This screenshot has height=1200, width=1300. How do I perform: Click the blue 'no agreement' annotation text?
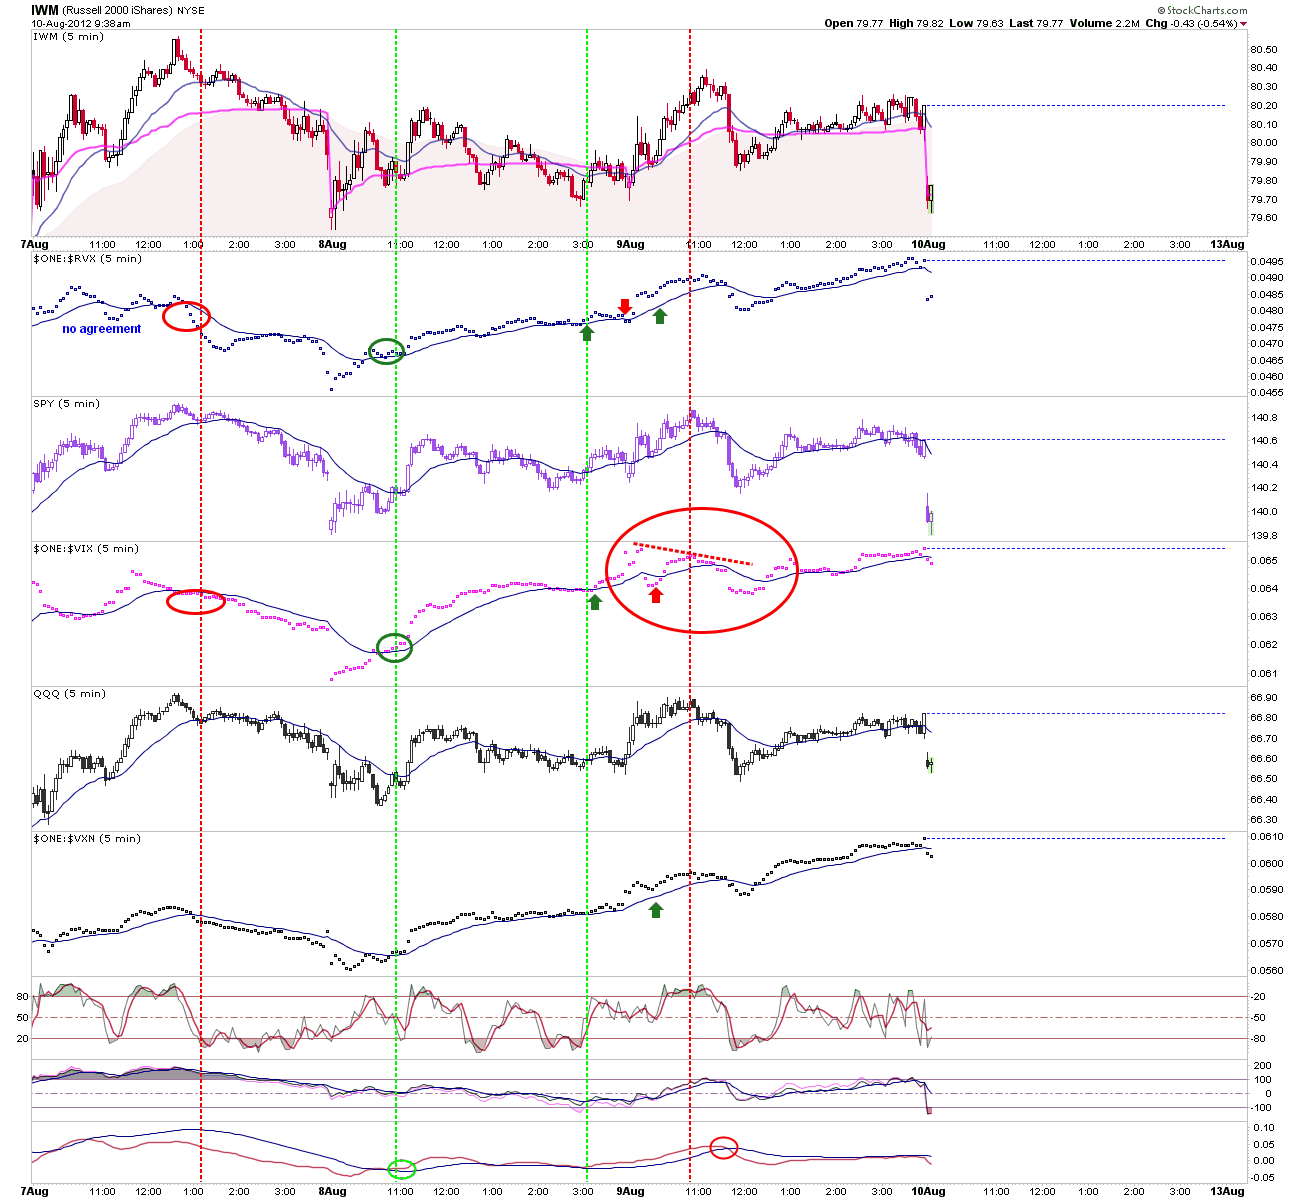pos(102,329)
